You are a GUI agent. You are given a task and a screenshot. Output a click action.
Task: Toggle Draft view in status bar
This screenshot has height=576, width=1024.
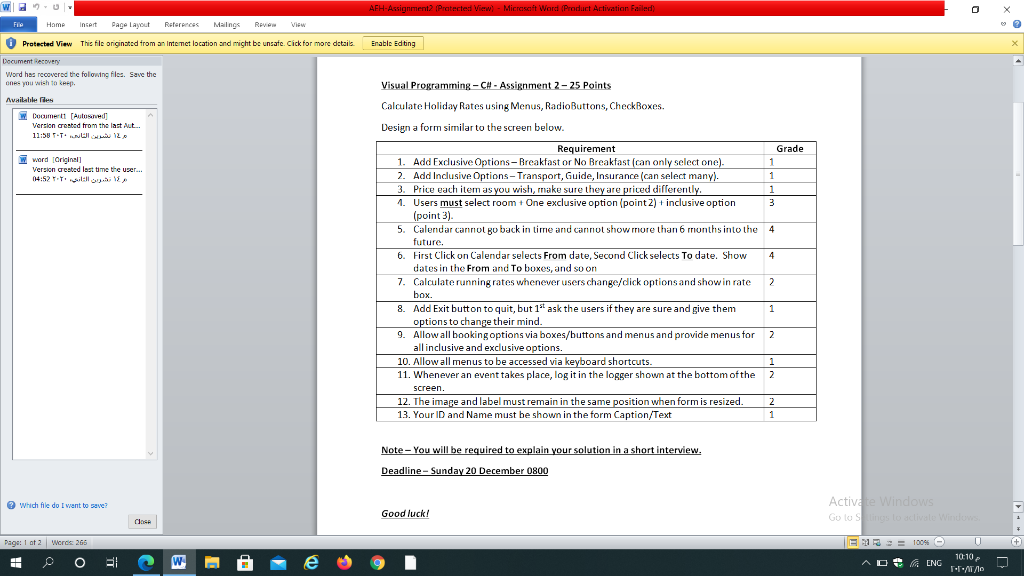901,542
